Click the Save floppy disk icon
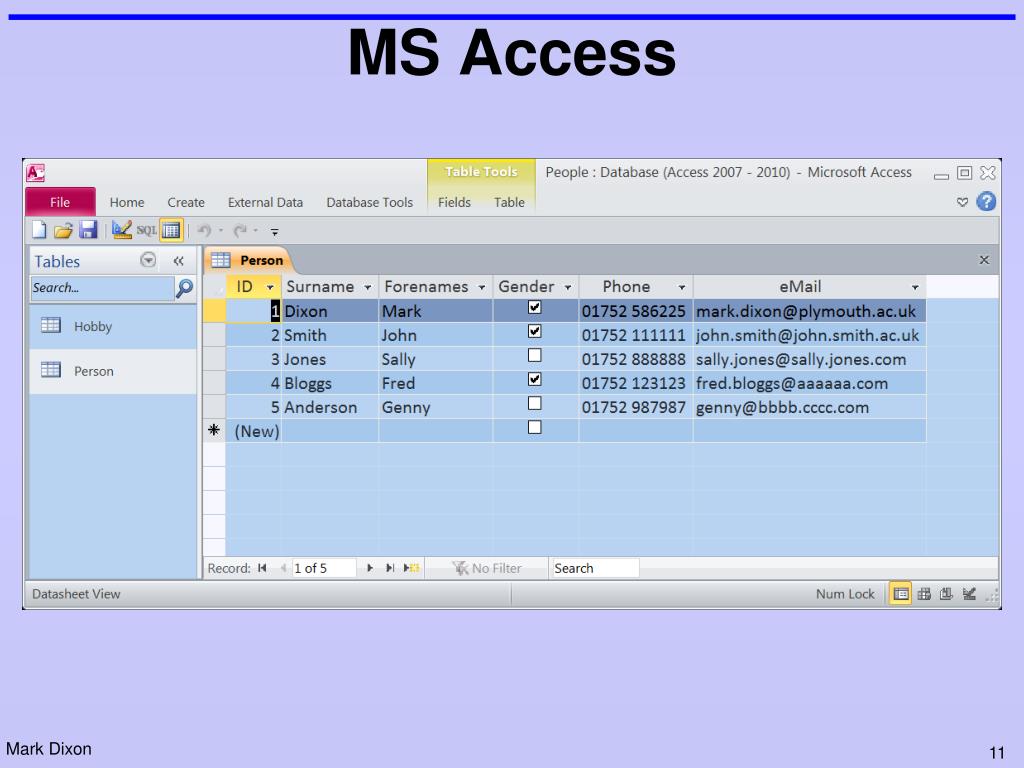Screen dimensions: 1024x768 tap(88, 230)
